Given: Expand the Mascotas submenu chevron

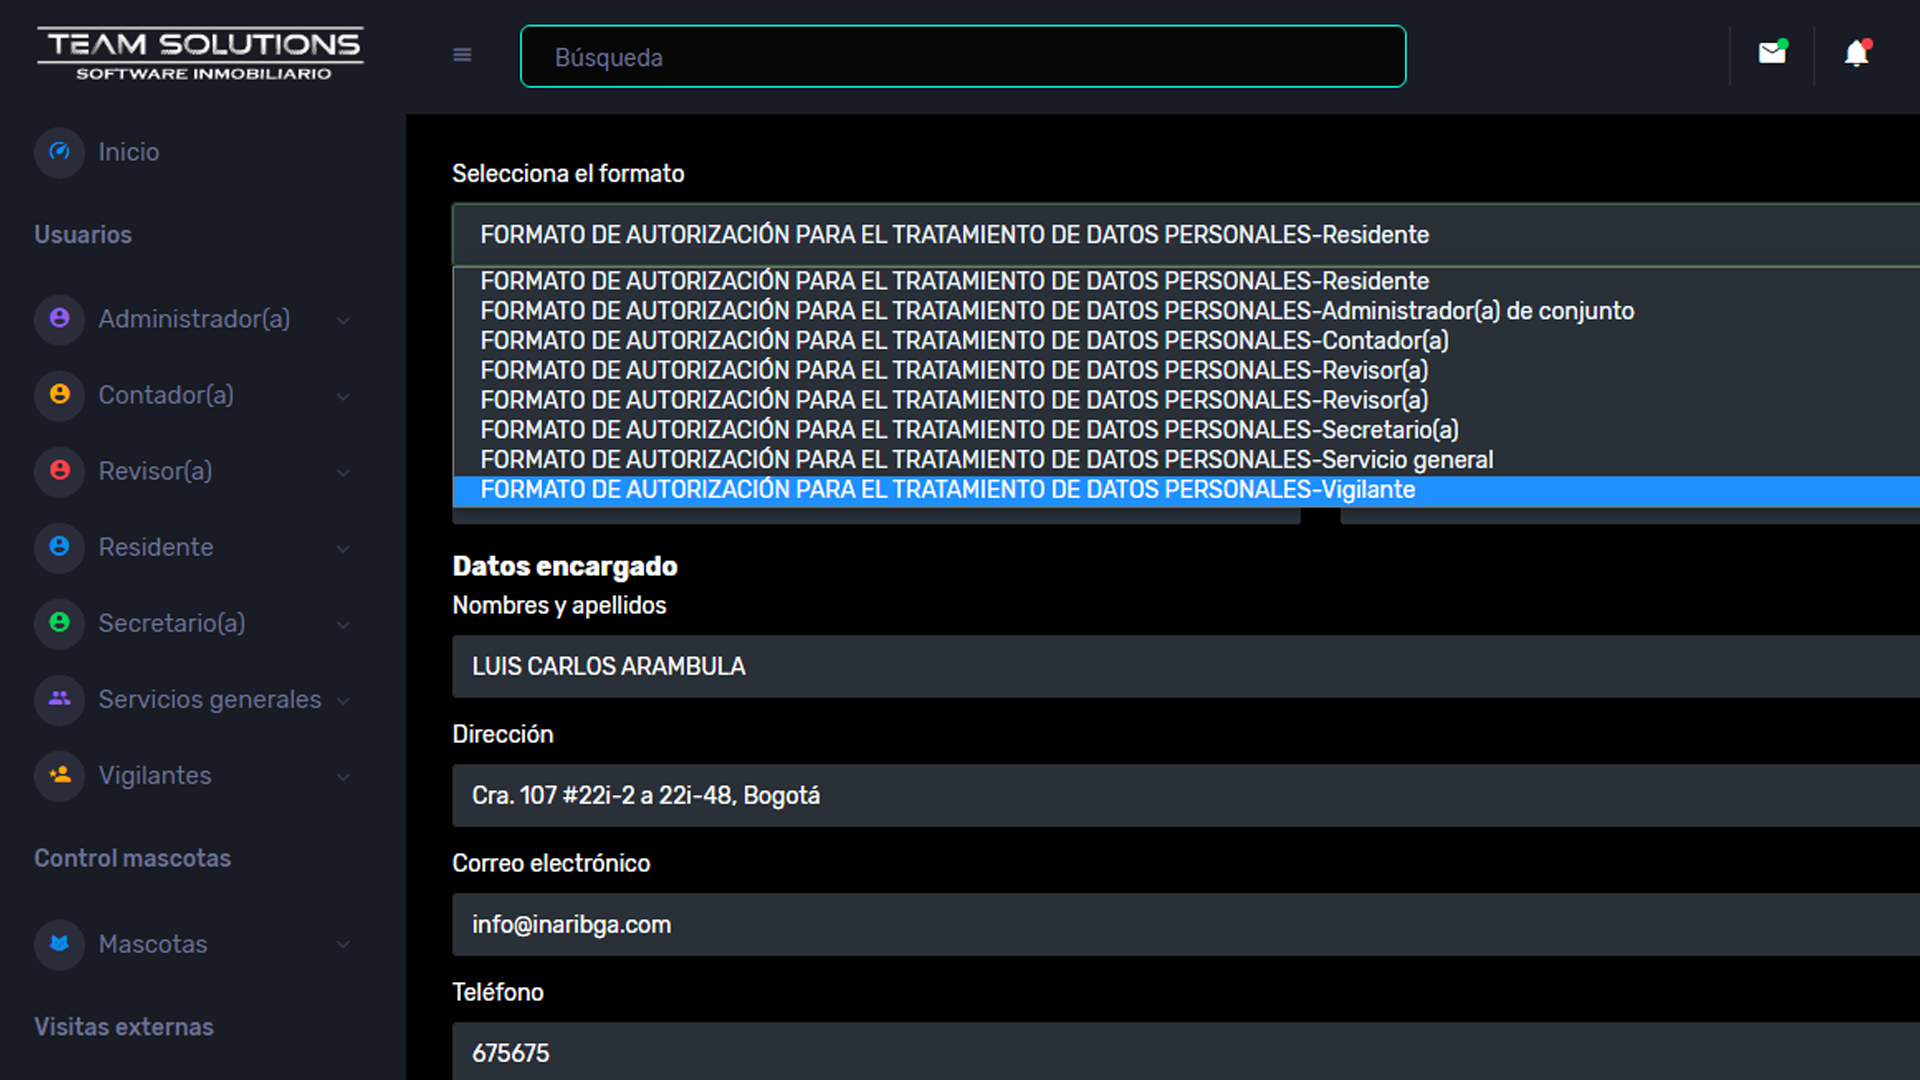Looking at the screenshot, I should pyautogui.click(x=343, y=945).
